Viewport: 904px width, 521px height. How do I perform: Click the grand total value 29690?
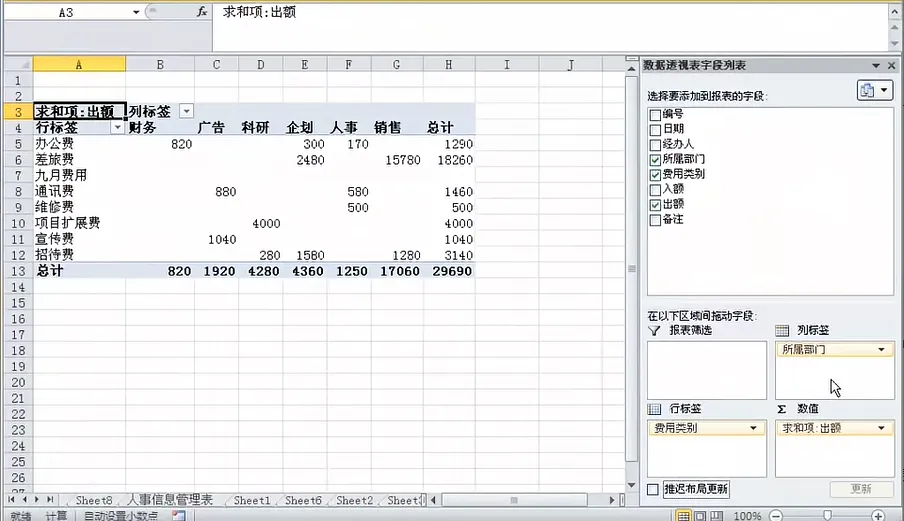[x=449, y=271]
